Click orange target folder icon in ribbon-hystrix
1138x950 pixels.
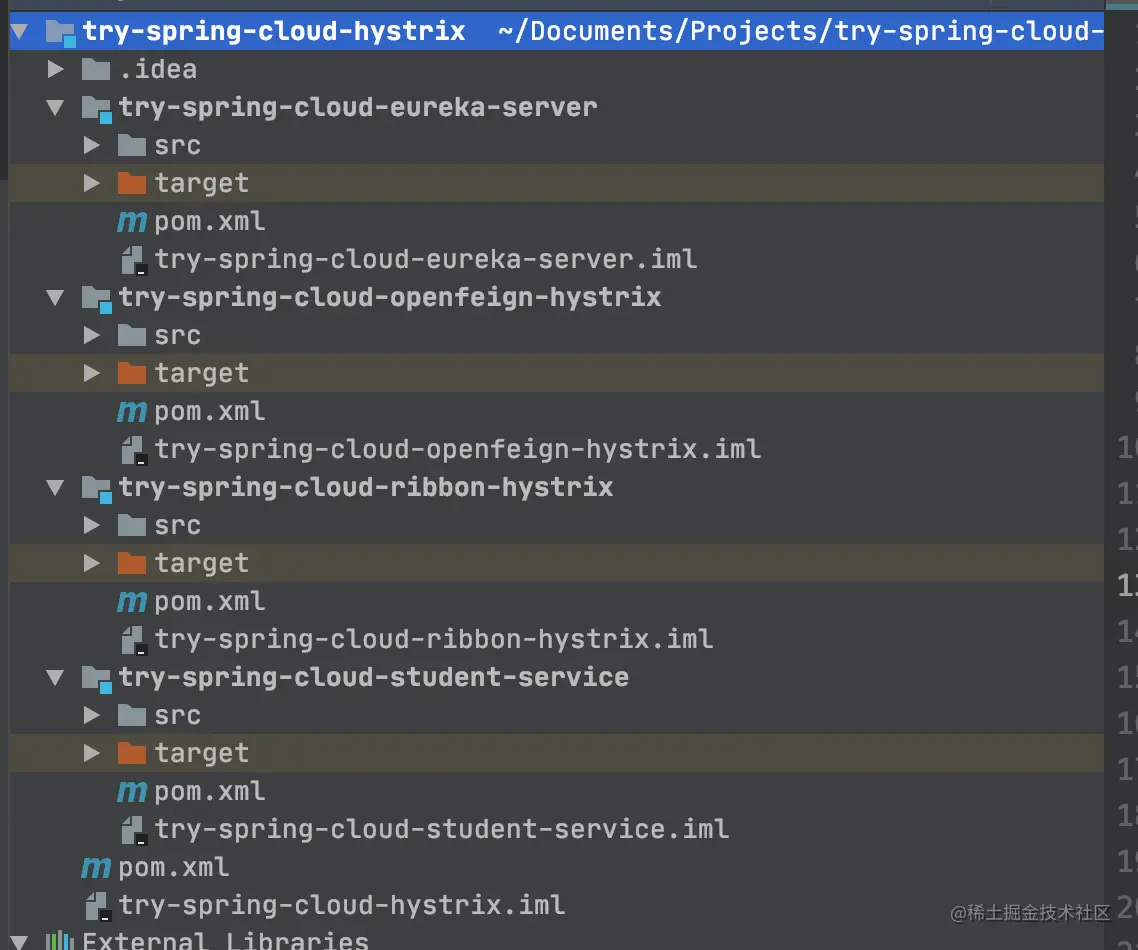click(132, 563)
